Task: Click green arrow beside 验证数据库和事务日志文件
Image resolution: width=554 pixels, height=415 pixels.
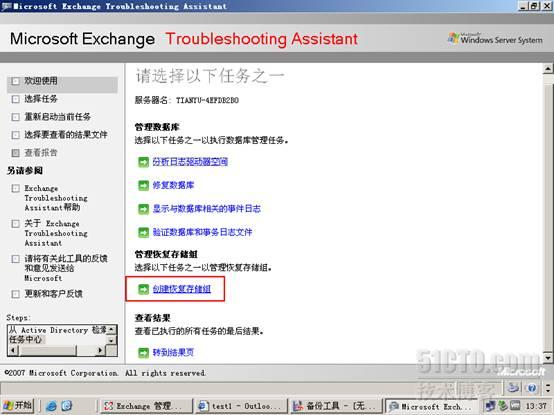Action: [143, 232]
